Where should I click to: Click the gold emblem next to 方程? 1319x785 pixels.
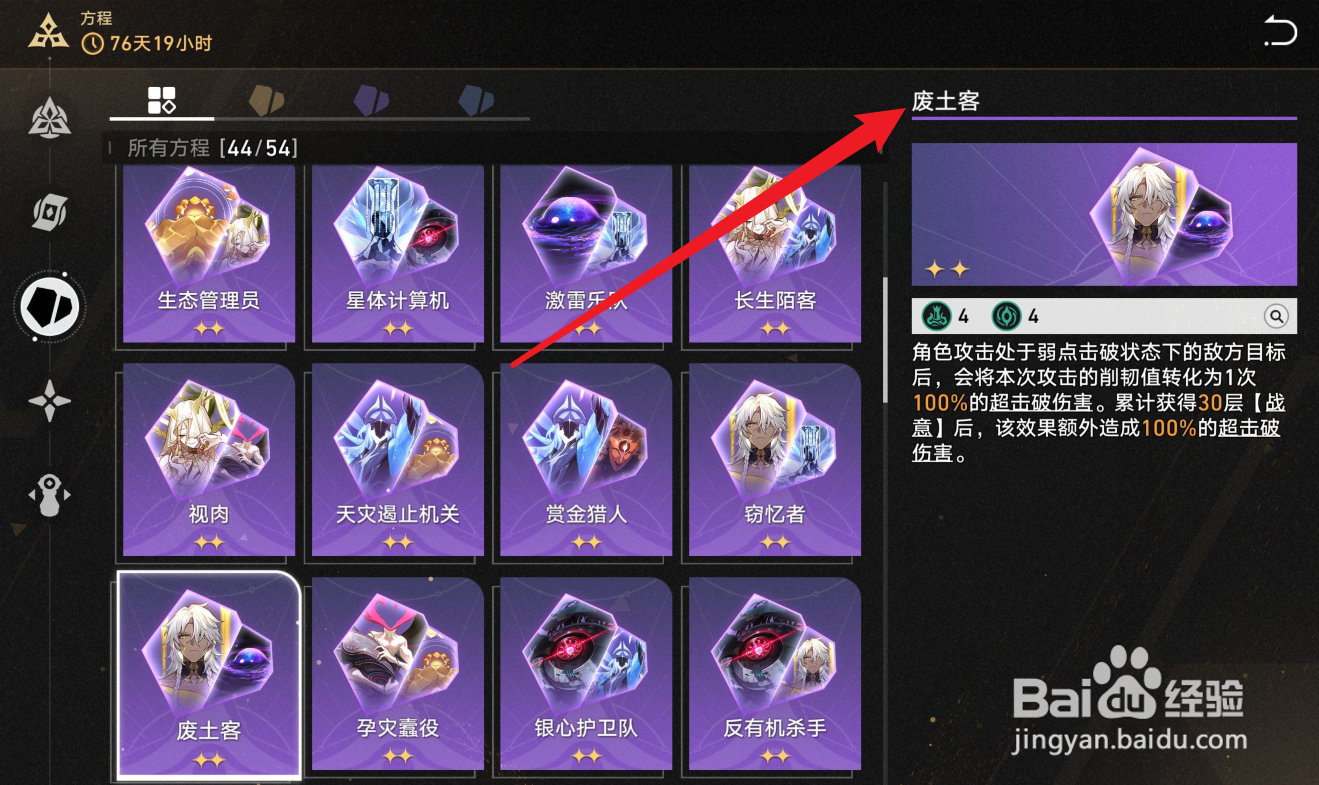(x=48, y=31)
